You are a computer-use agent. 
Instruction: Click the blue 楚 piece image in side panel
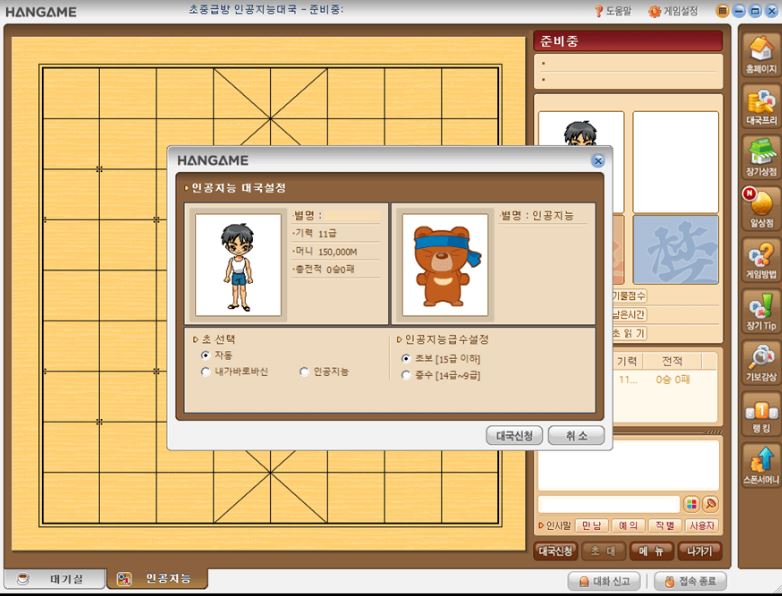675,250
